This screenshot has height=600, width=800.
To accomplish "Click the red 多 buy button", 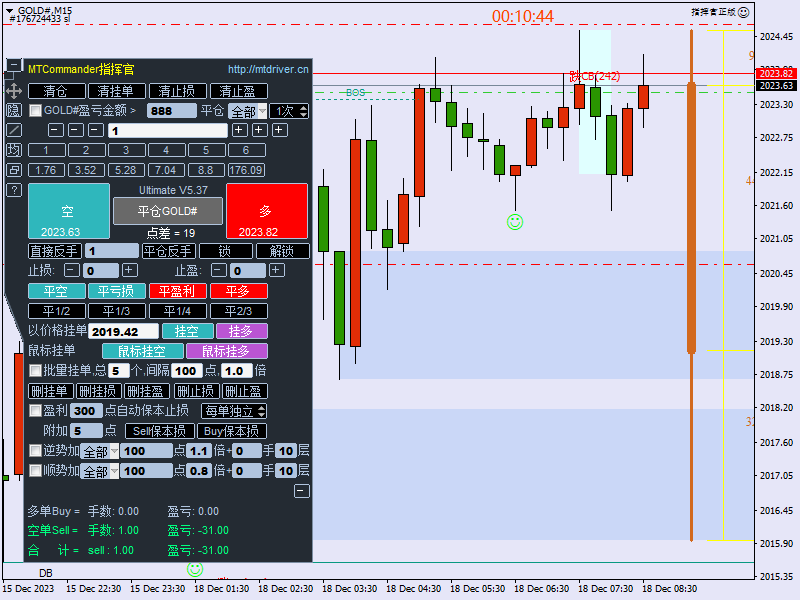I will (x=267, y=211).
